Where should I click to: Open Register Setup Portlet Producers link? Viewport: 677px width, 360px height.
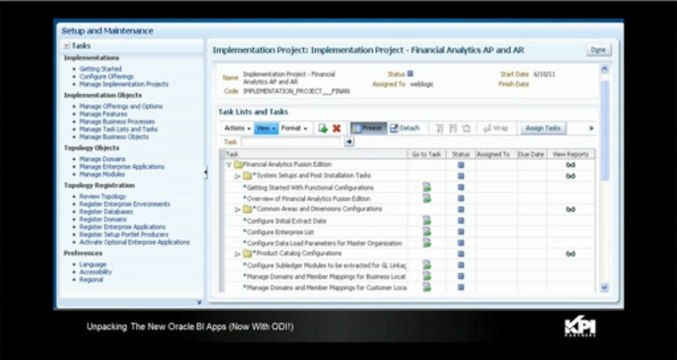coord(124,234)
